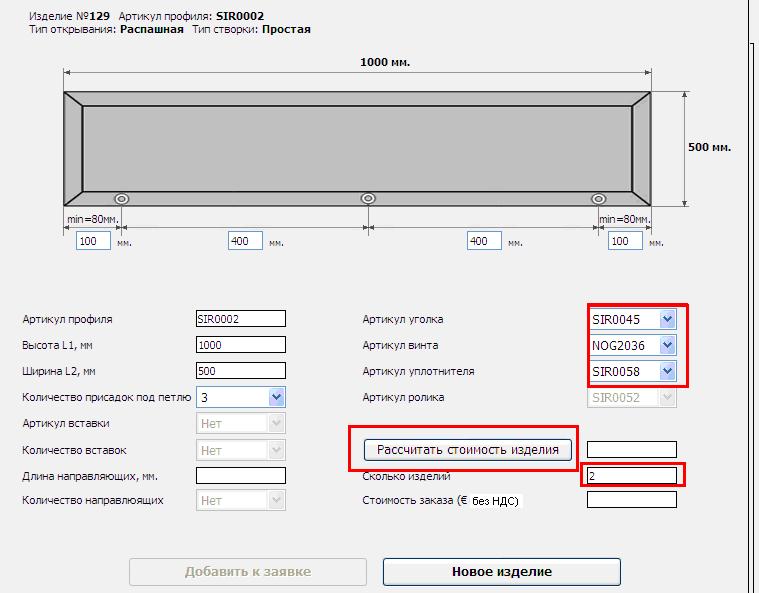
Task: Click the left hinge hole marker on the diagram
Action: point(122,198)
